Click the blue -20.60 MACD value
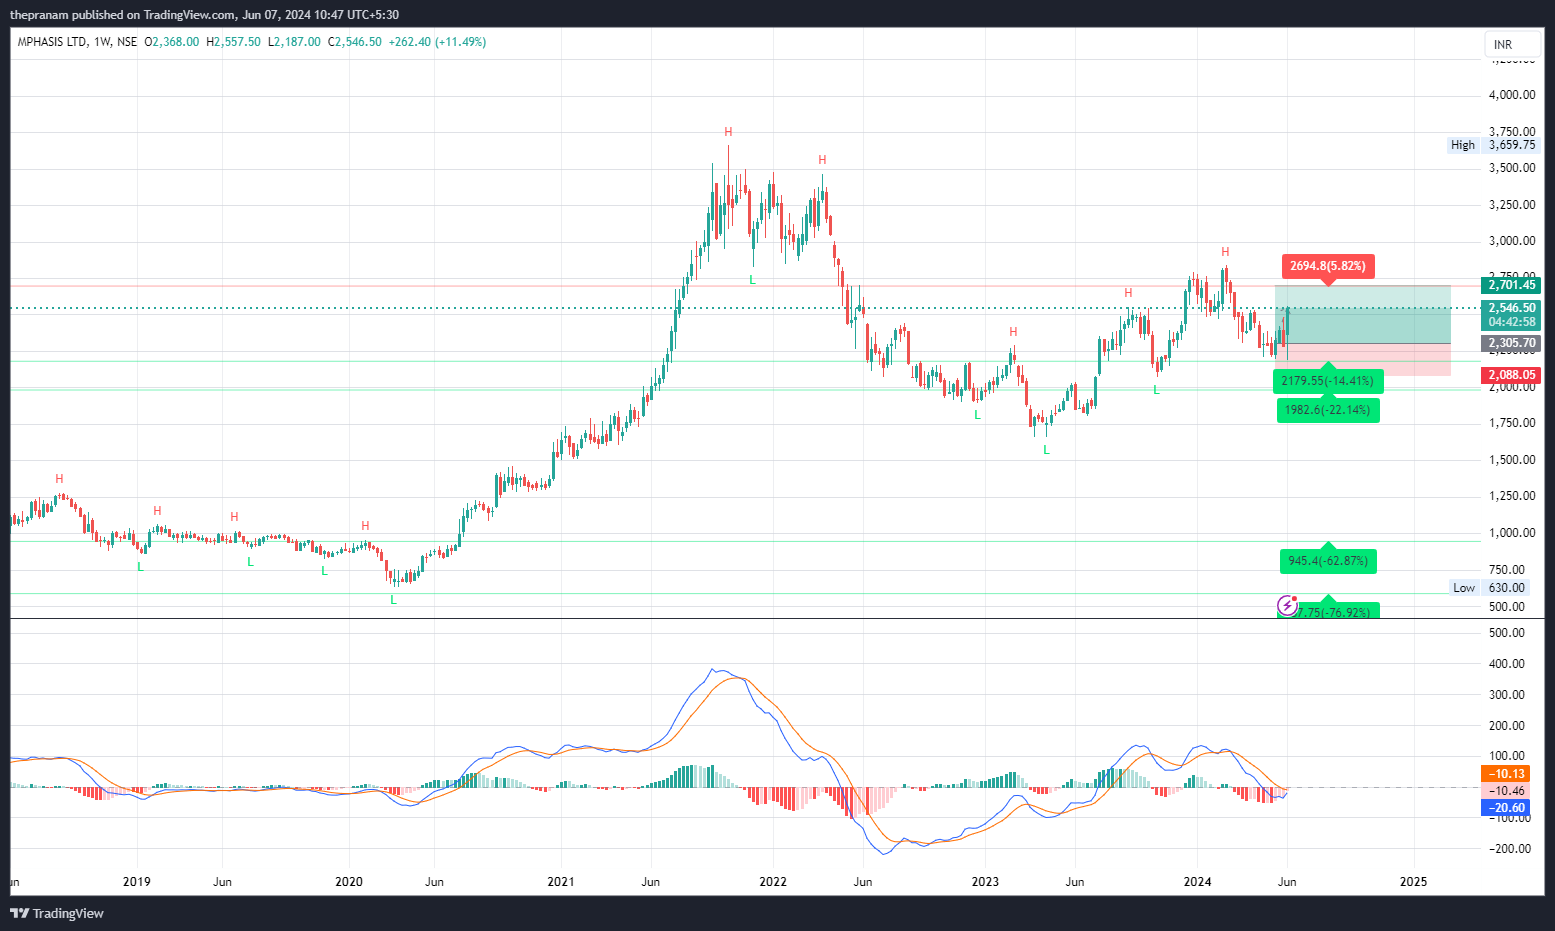Image resolution: width=1555 pixels, height=931 pixels. pyautogui.click(x=1505, y=808)
